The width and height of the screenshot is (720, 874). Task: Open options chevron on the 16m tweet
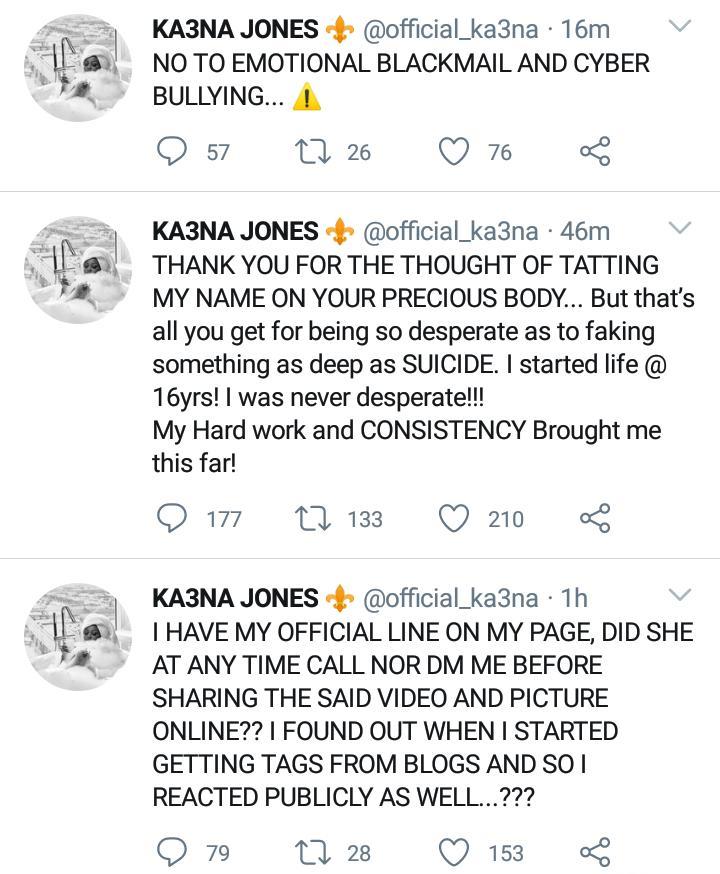pyautogui.click(x=680, y=28)
